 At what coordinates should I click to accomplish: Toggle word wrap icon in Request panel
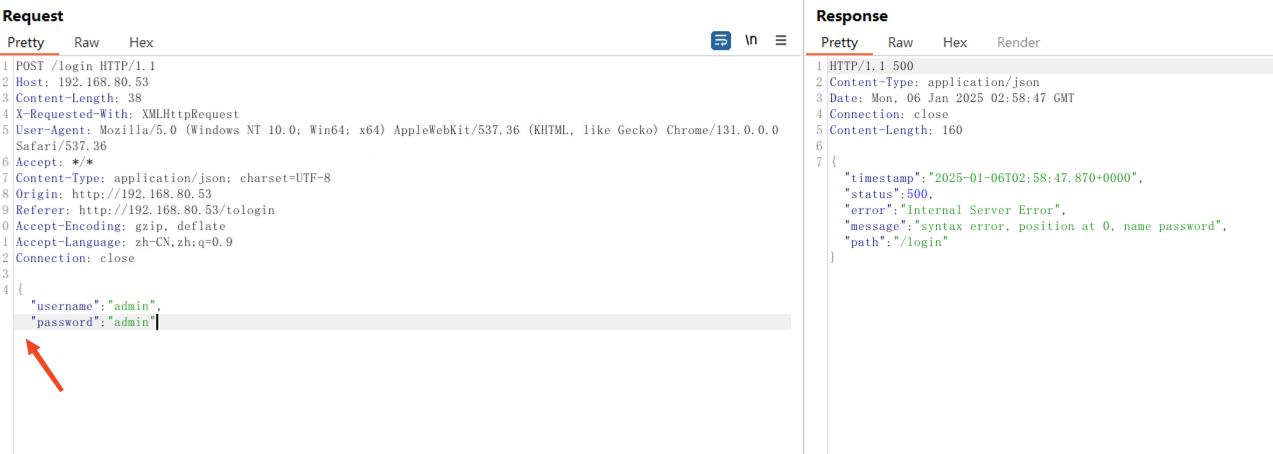pos(720,41)
